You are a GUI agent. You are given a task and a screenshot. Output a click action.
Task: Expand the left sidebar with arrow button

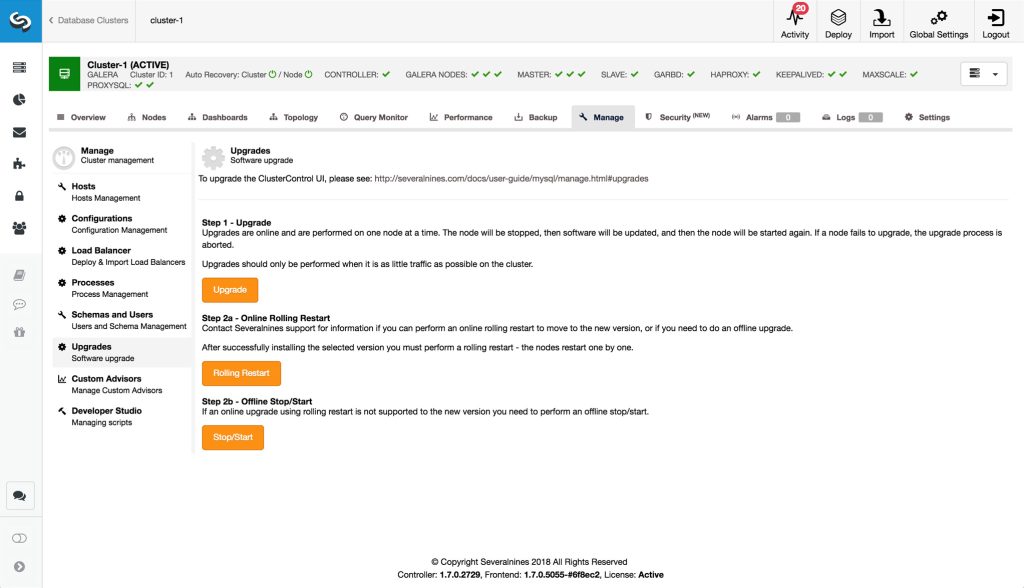[x=19, y=566]
